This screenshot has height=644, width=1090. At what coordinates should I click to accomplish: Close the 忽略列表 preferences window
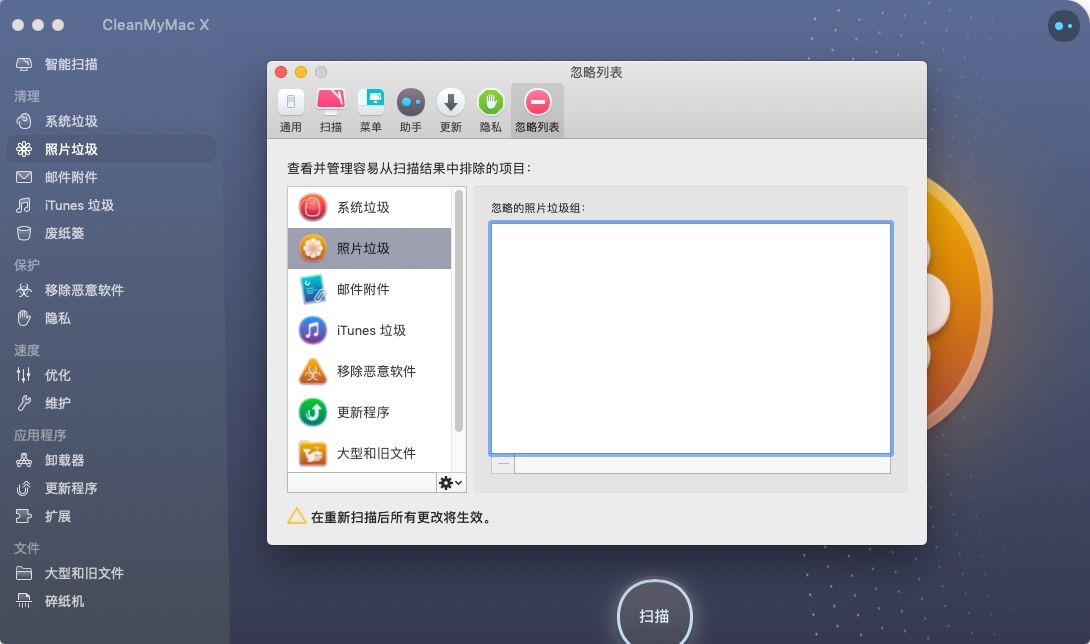point(281,72)
